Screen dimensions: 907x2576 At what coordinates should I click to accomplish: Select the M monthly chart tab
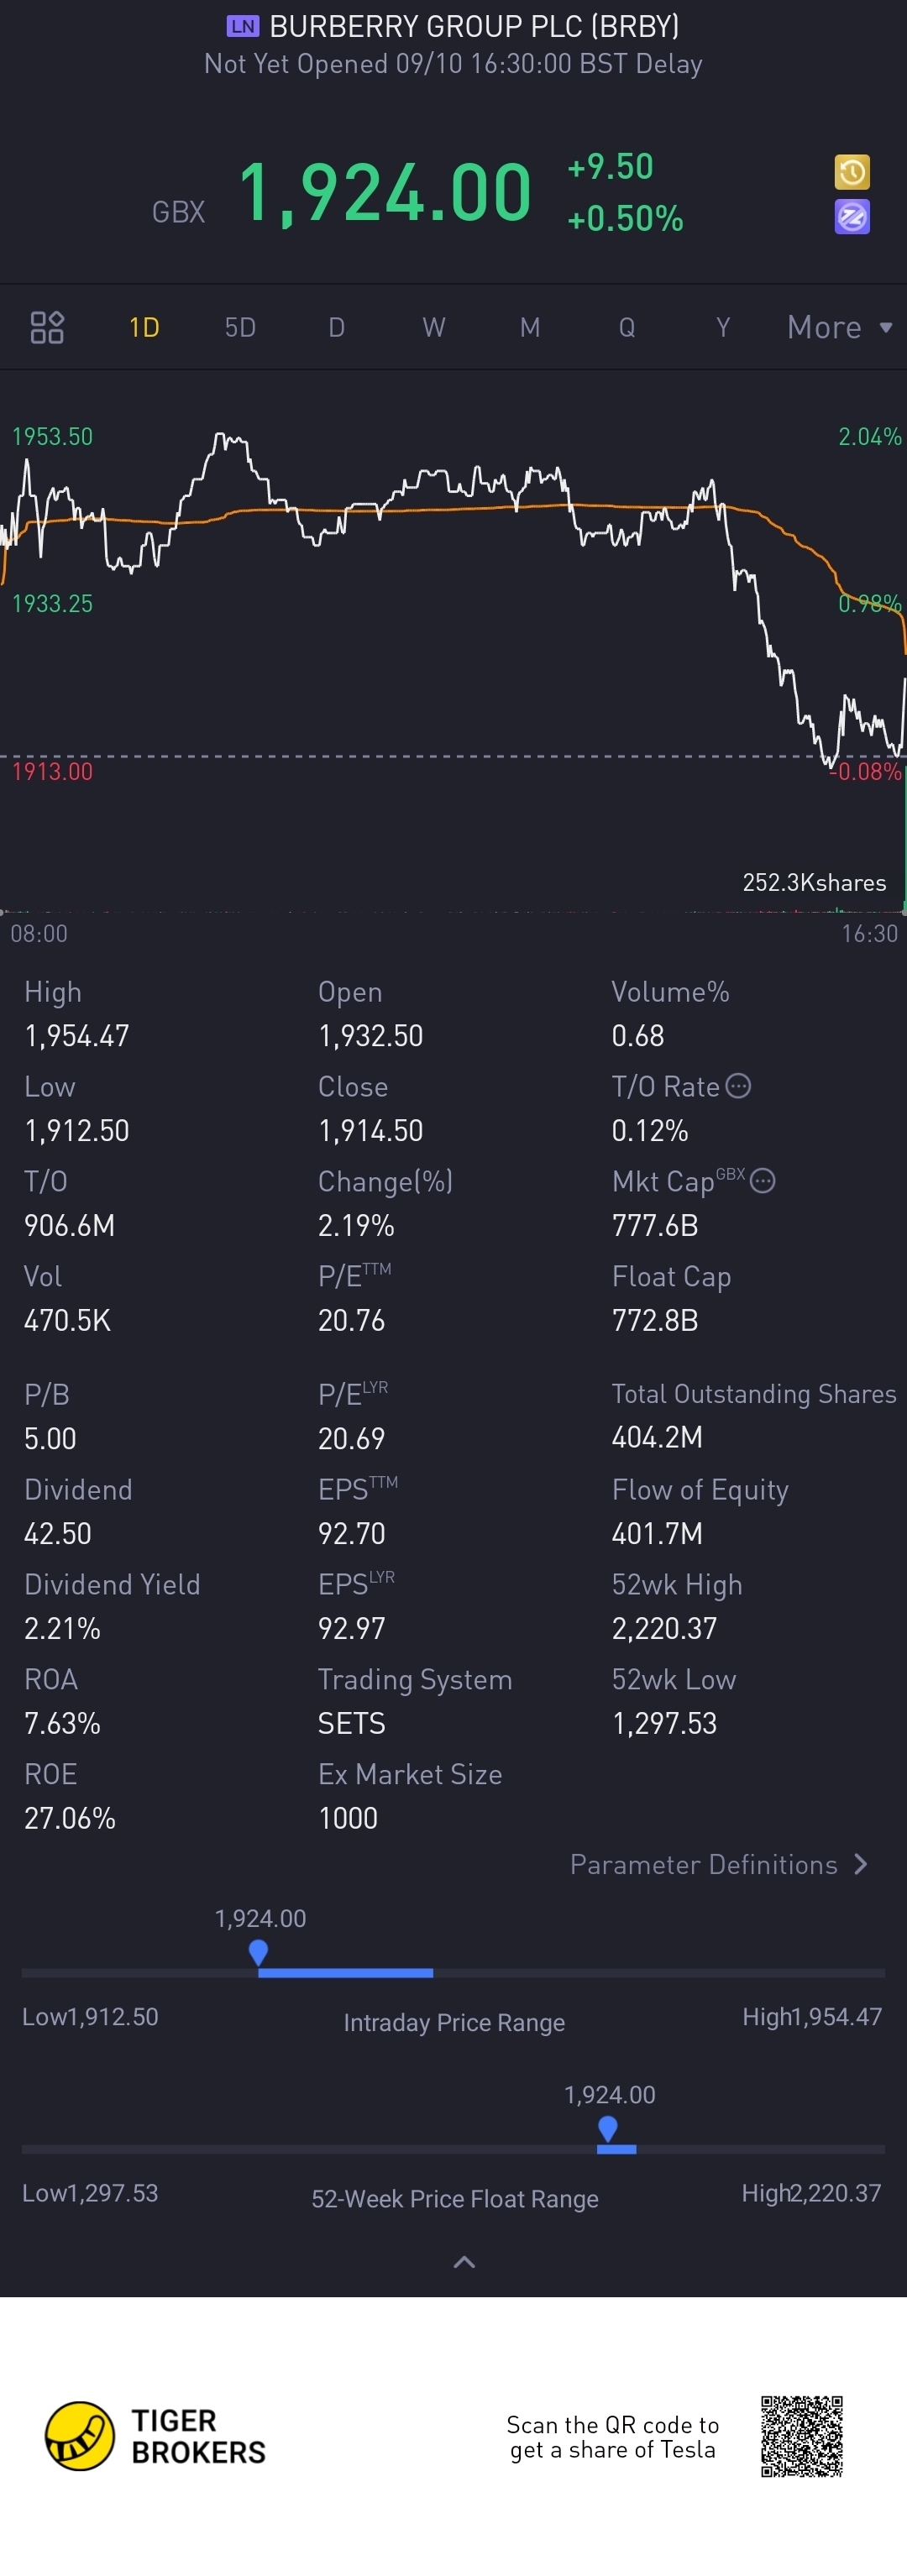530,327
